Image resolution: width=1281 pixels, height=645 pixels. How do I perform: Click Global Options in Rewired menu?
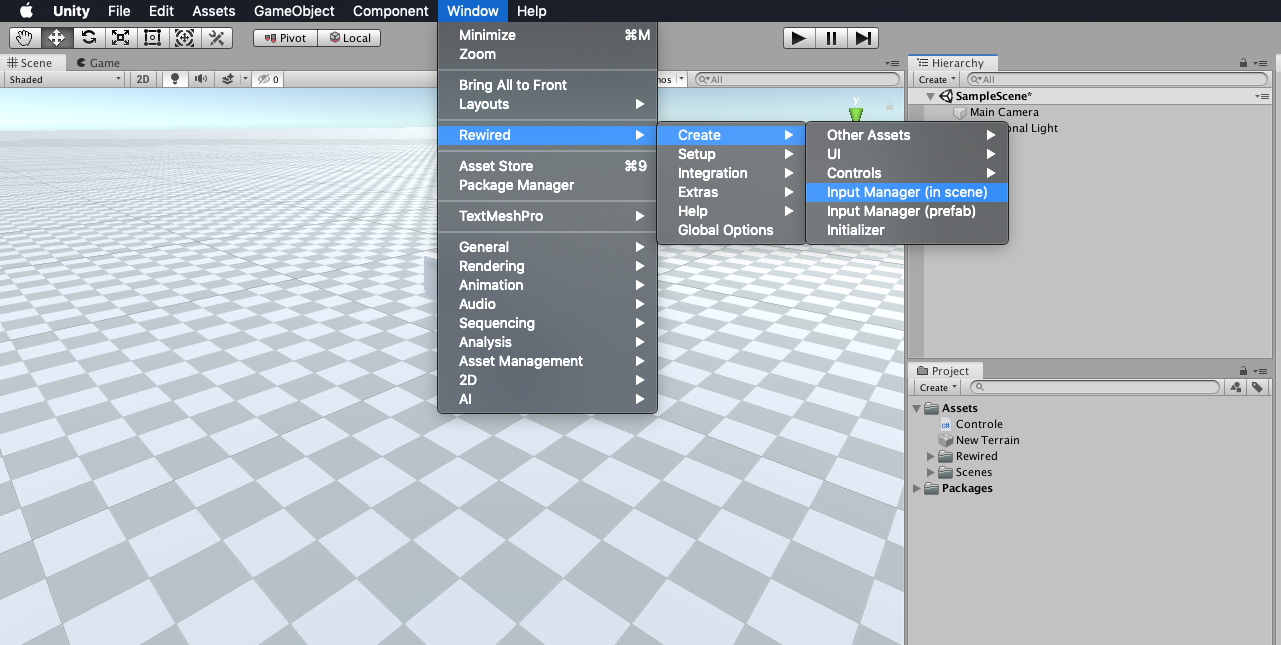731,230
